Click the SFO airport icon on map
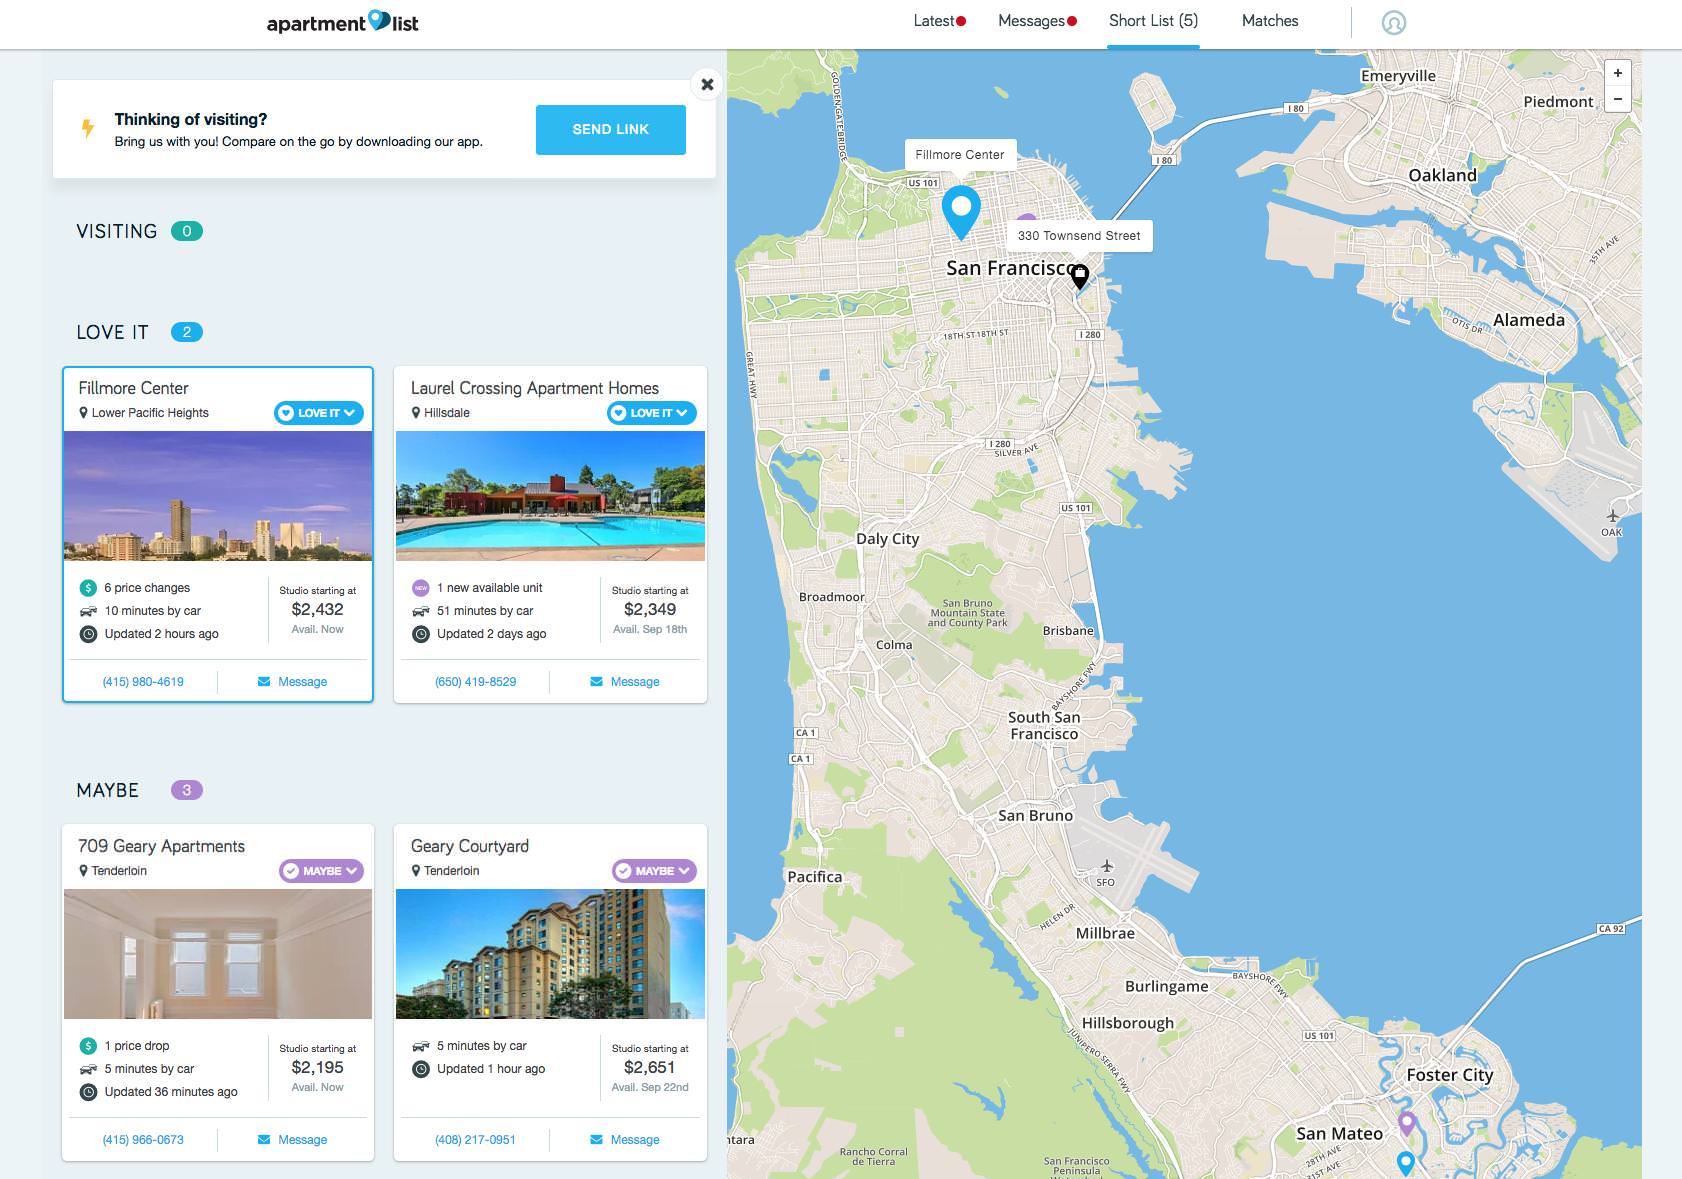Image resolution: width=1682 pixels, height=1179 pixels. click(1106, 866)
